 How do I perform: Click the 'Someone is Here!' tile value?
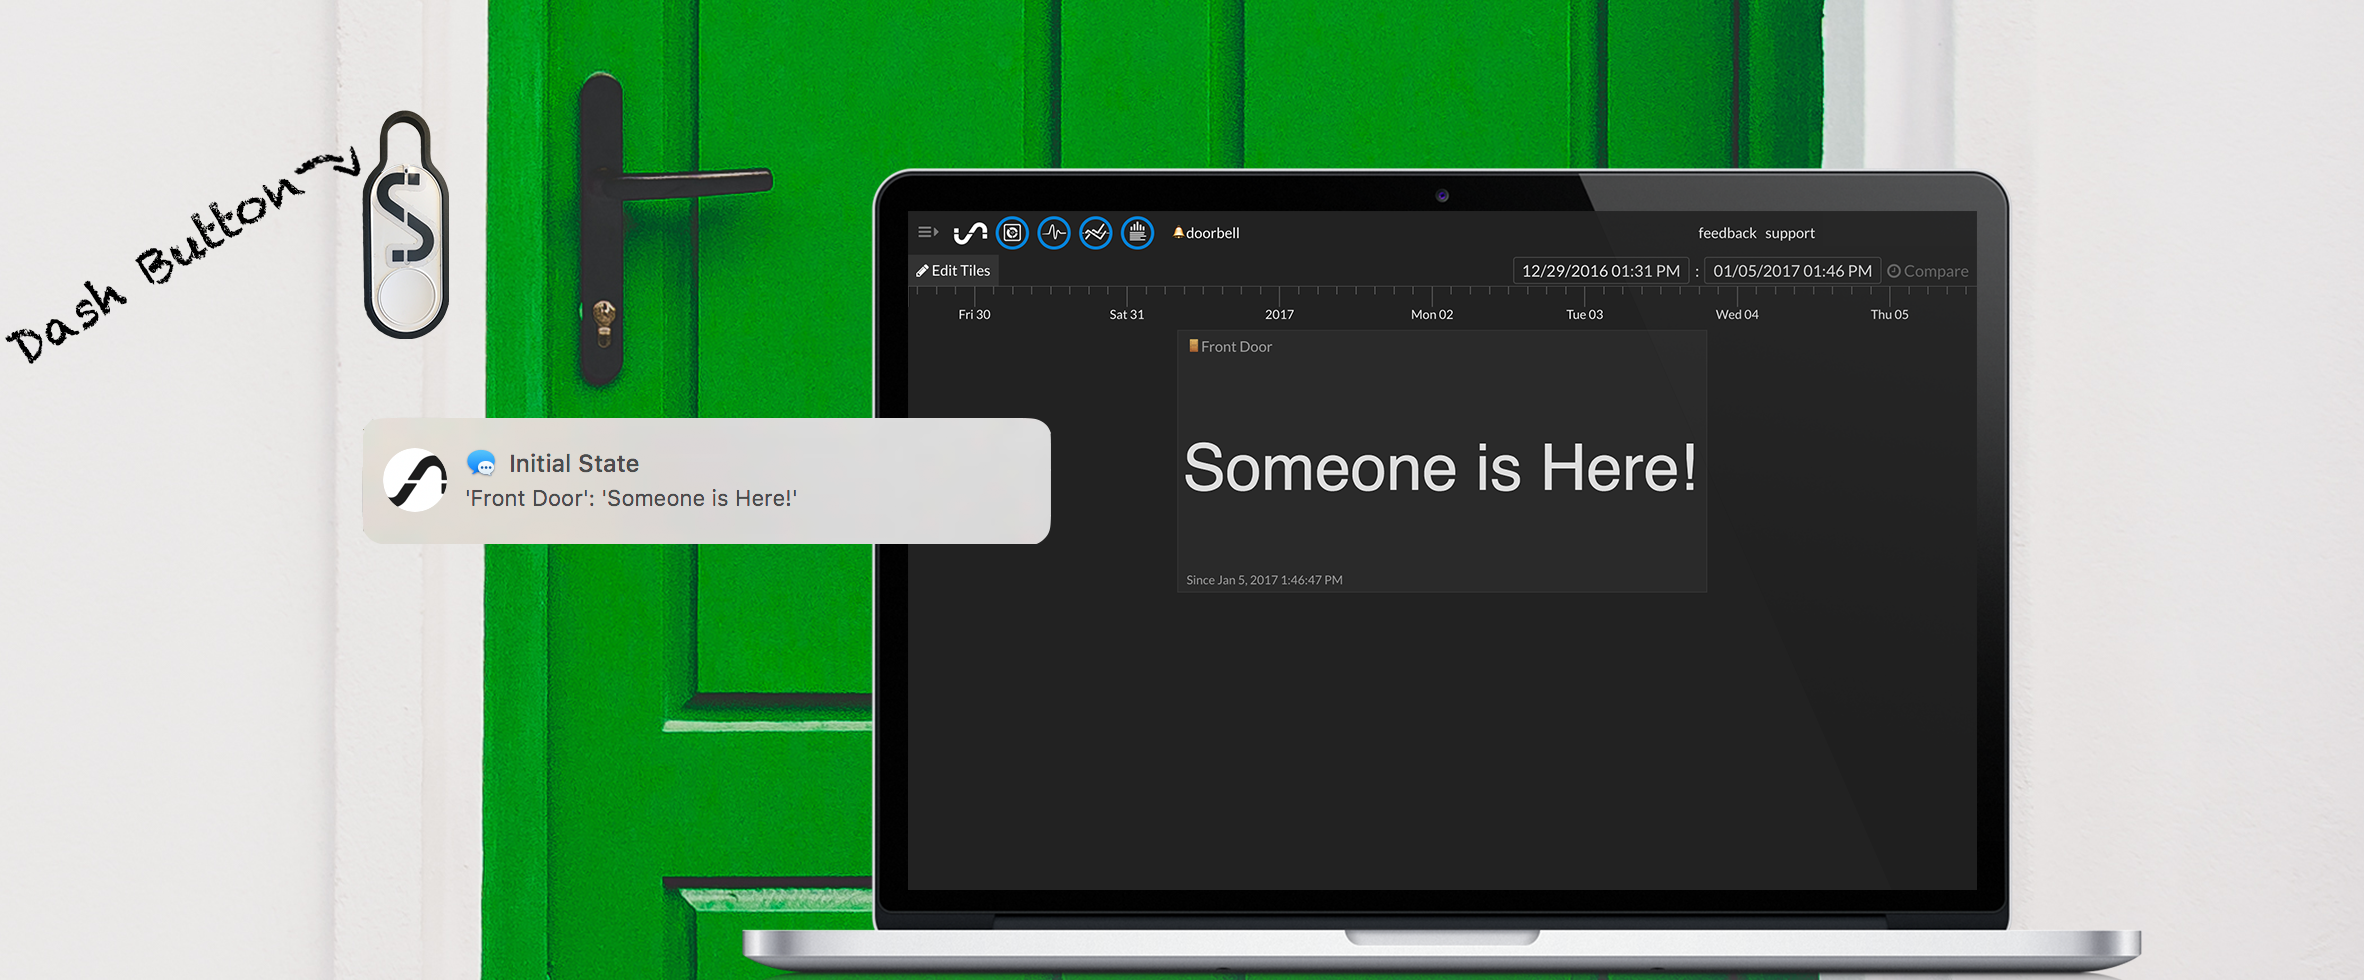tap(1440, 468)
